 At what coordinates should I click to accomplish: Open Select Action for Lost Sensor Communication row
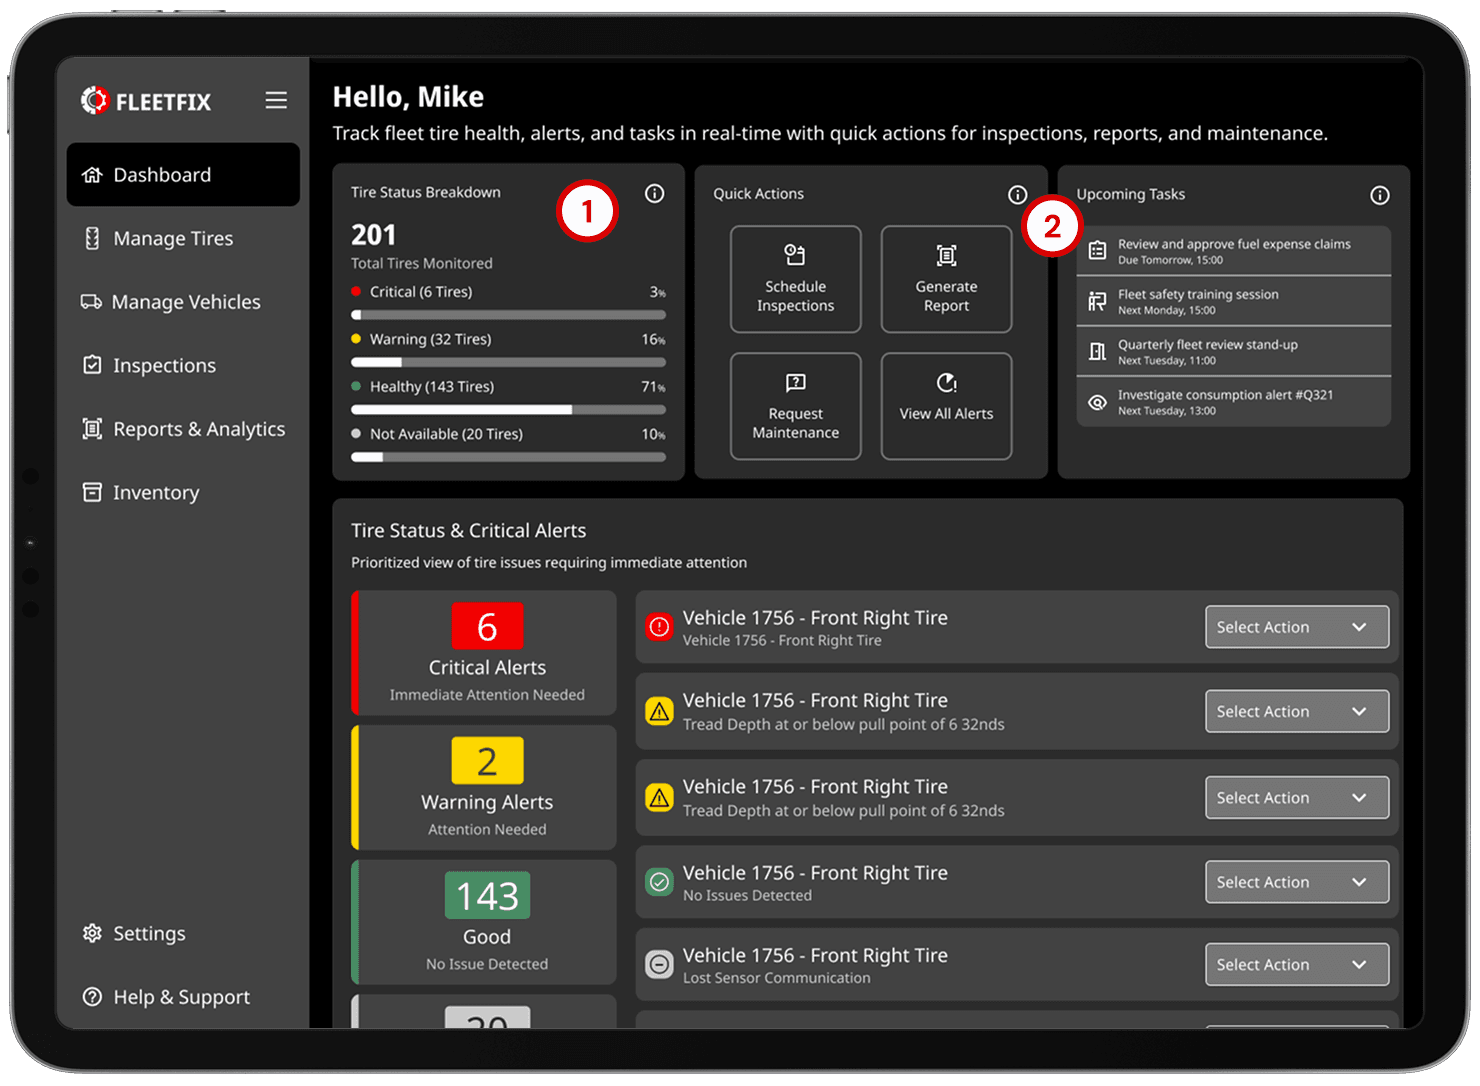(x=1296, y=964)
